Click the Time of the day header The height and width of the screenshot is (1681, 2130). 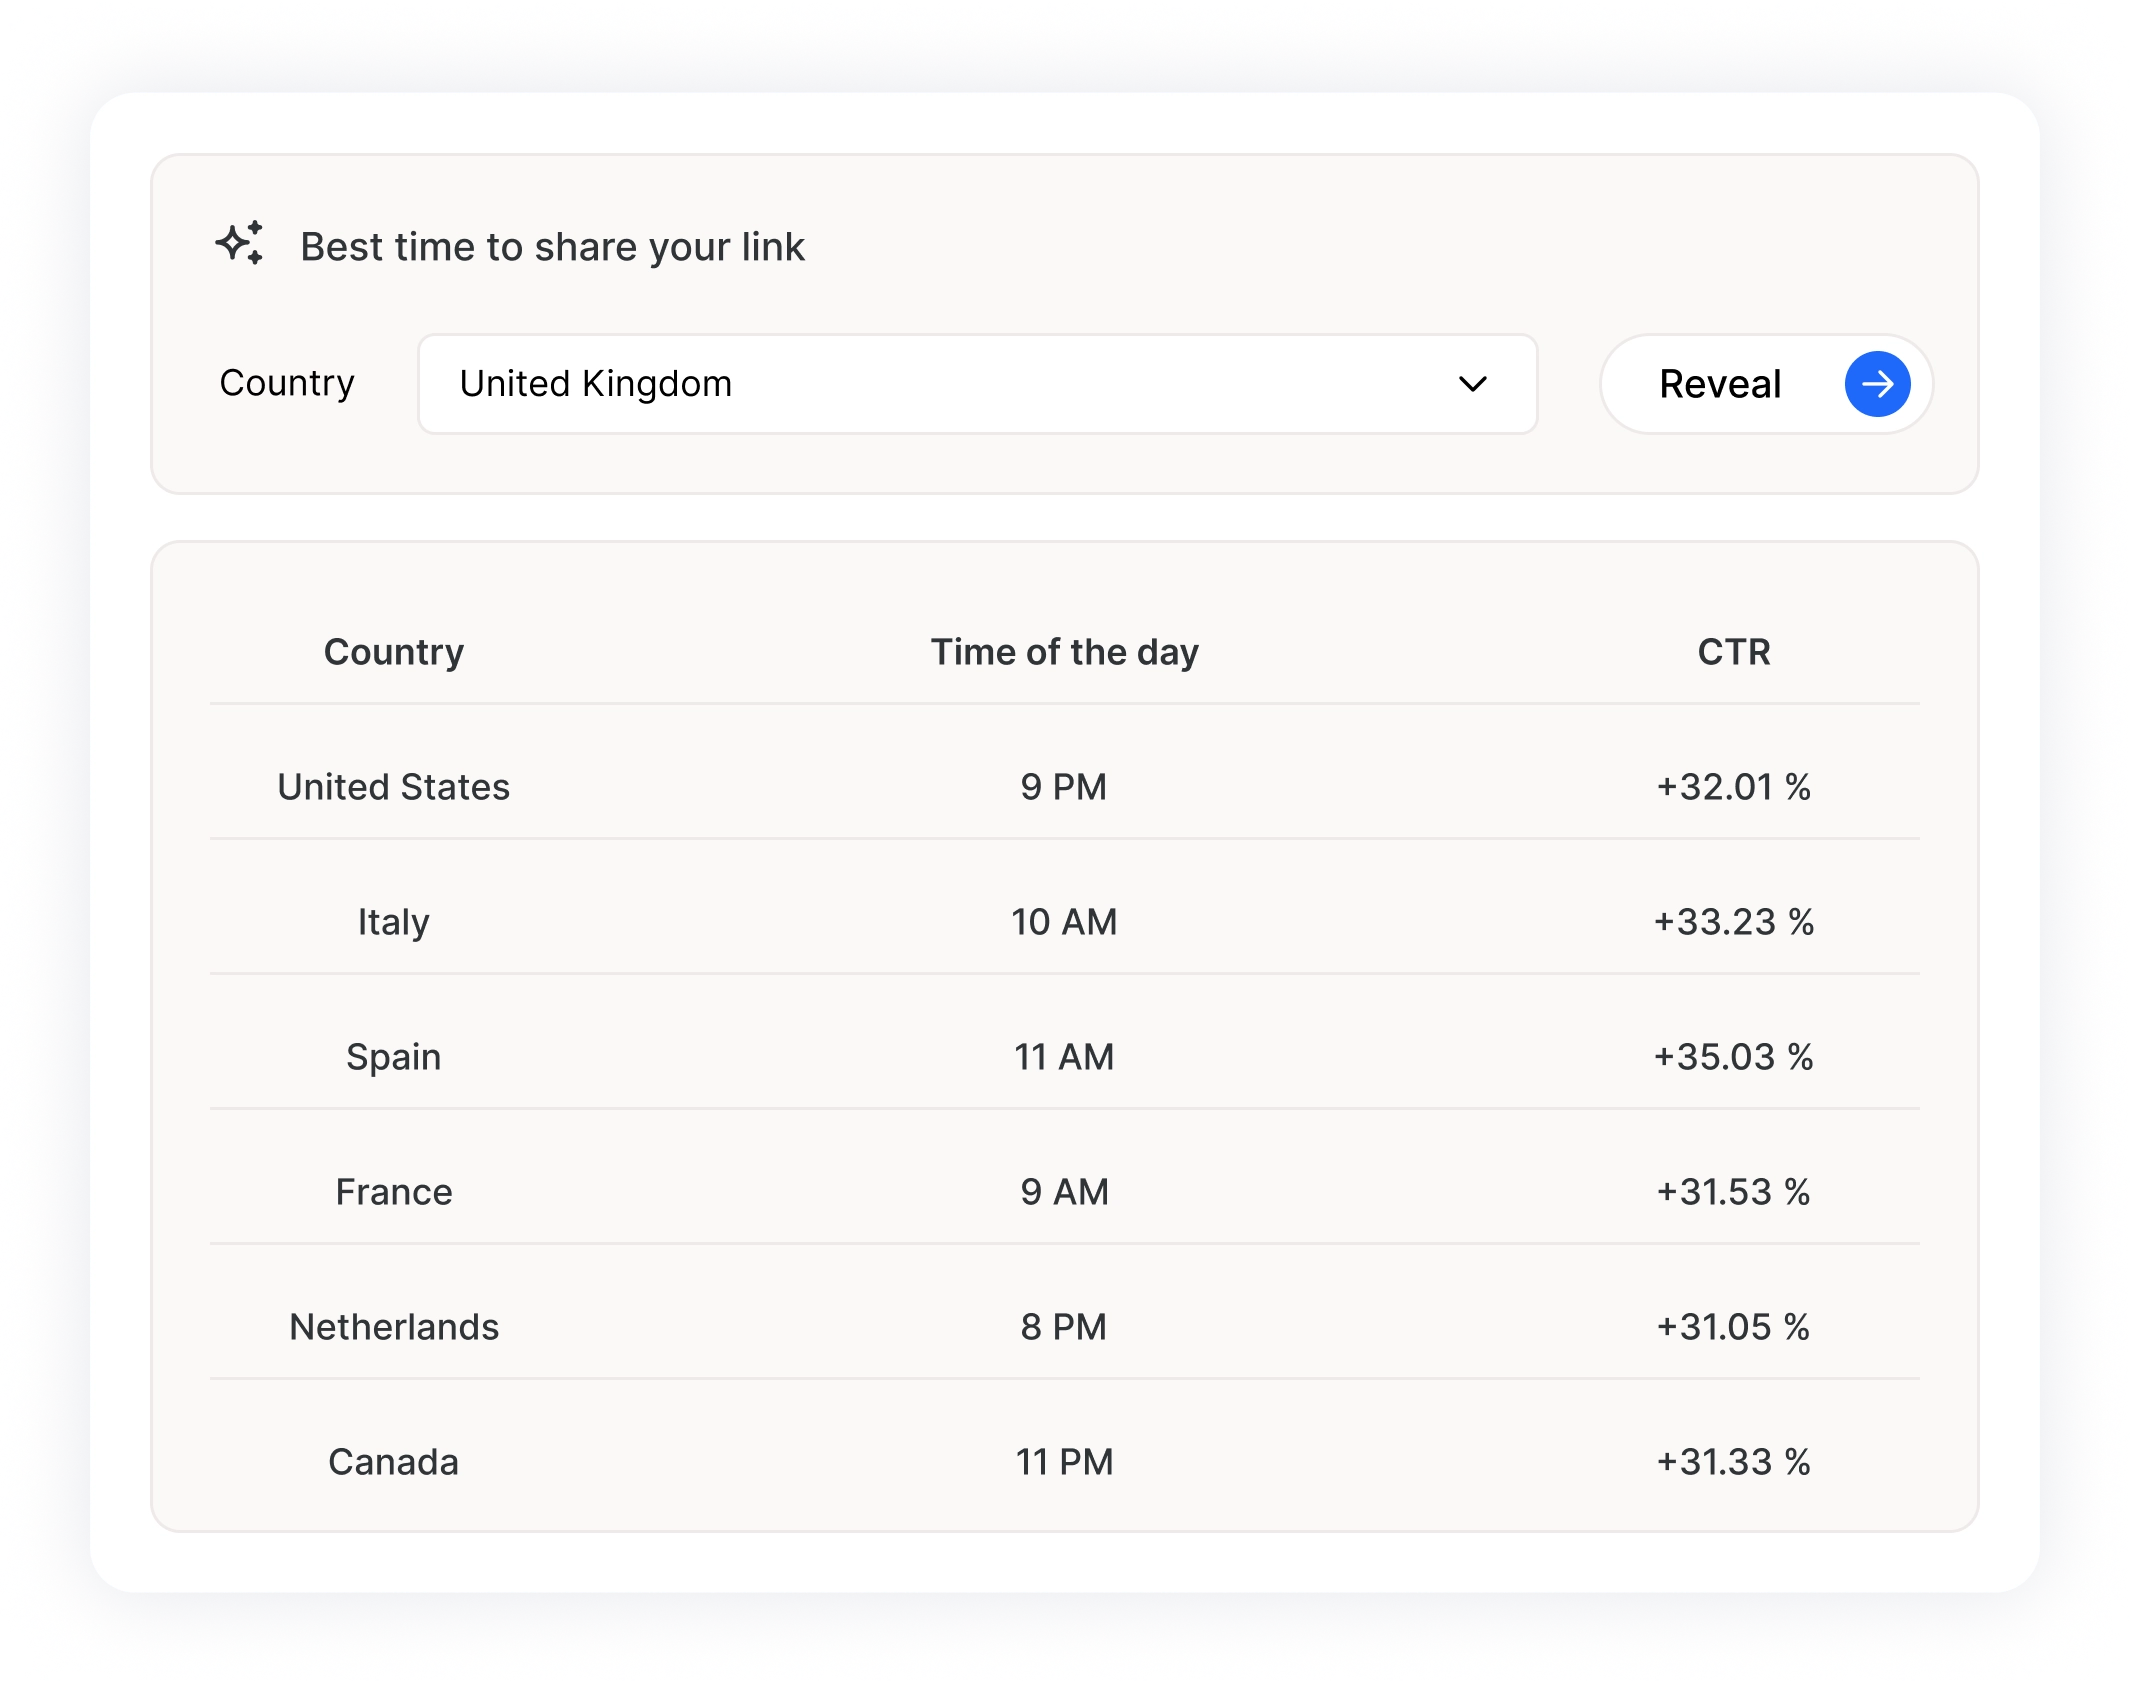(x=1064, y=652)
